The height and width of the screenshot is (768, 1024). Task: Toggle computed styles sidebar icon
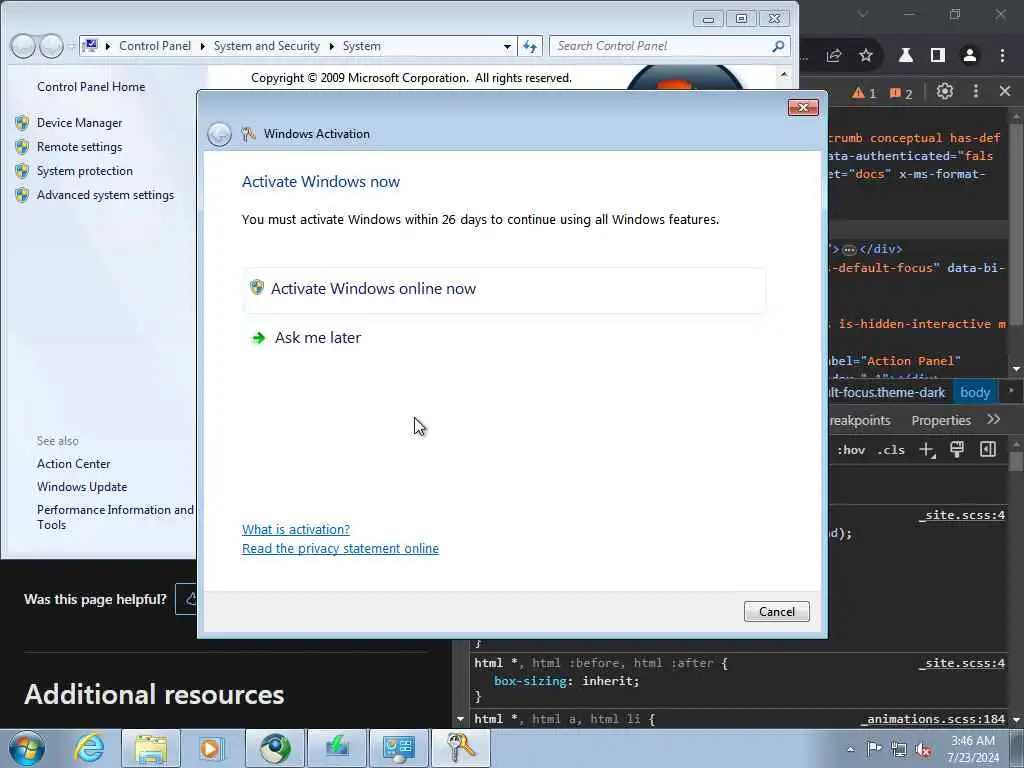(x=988, y=449)
